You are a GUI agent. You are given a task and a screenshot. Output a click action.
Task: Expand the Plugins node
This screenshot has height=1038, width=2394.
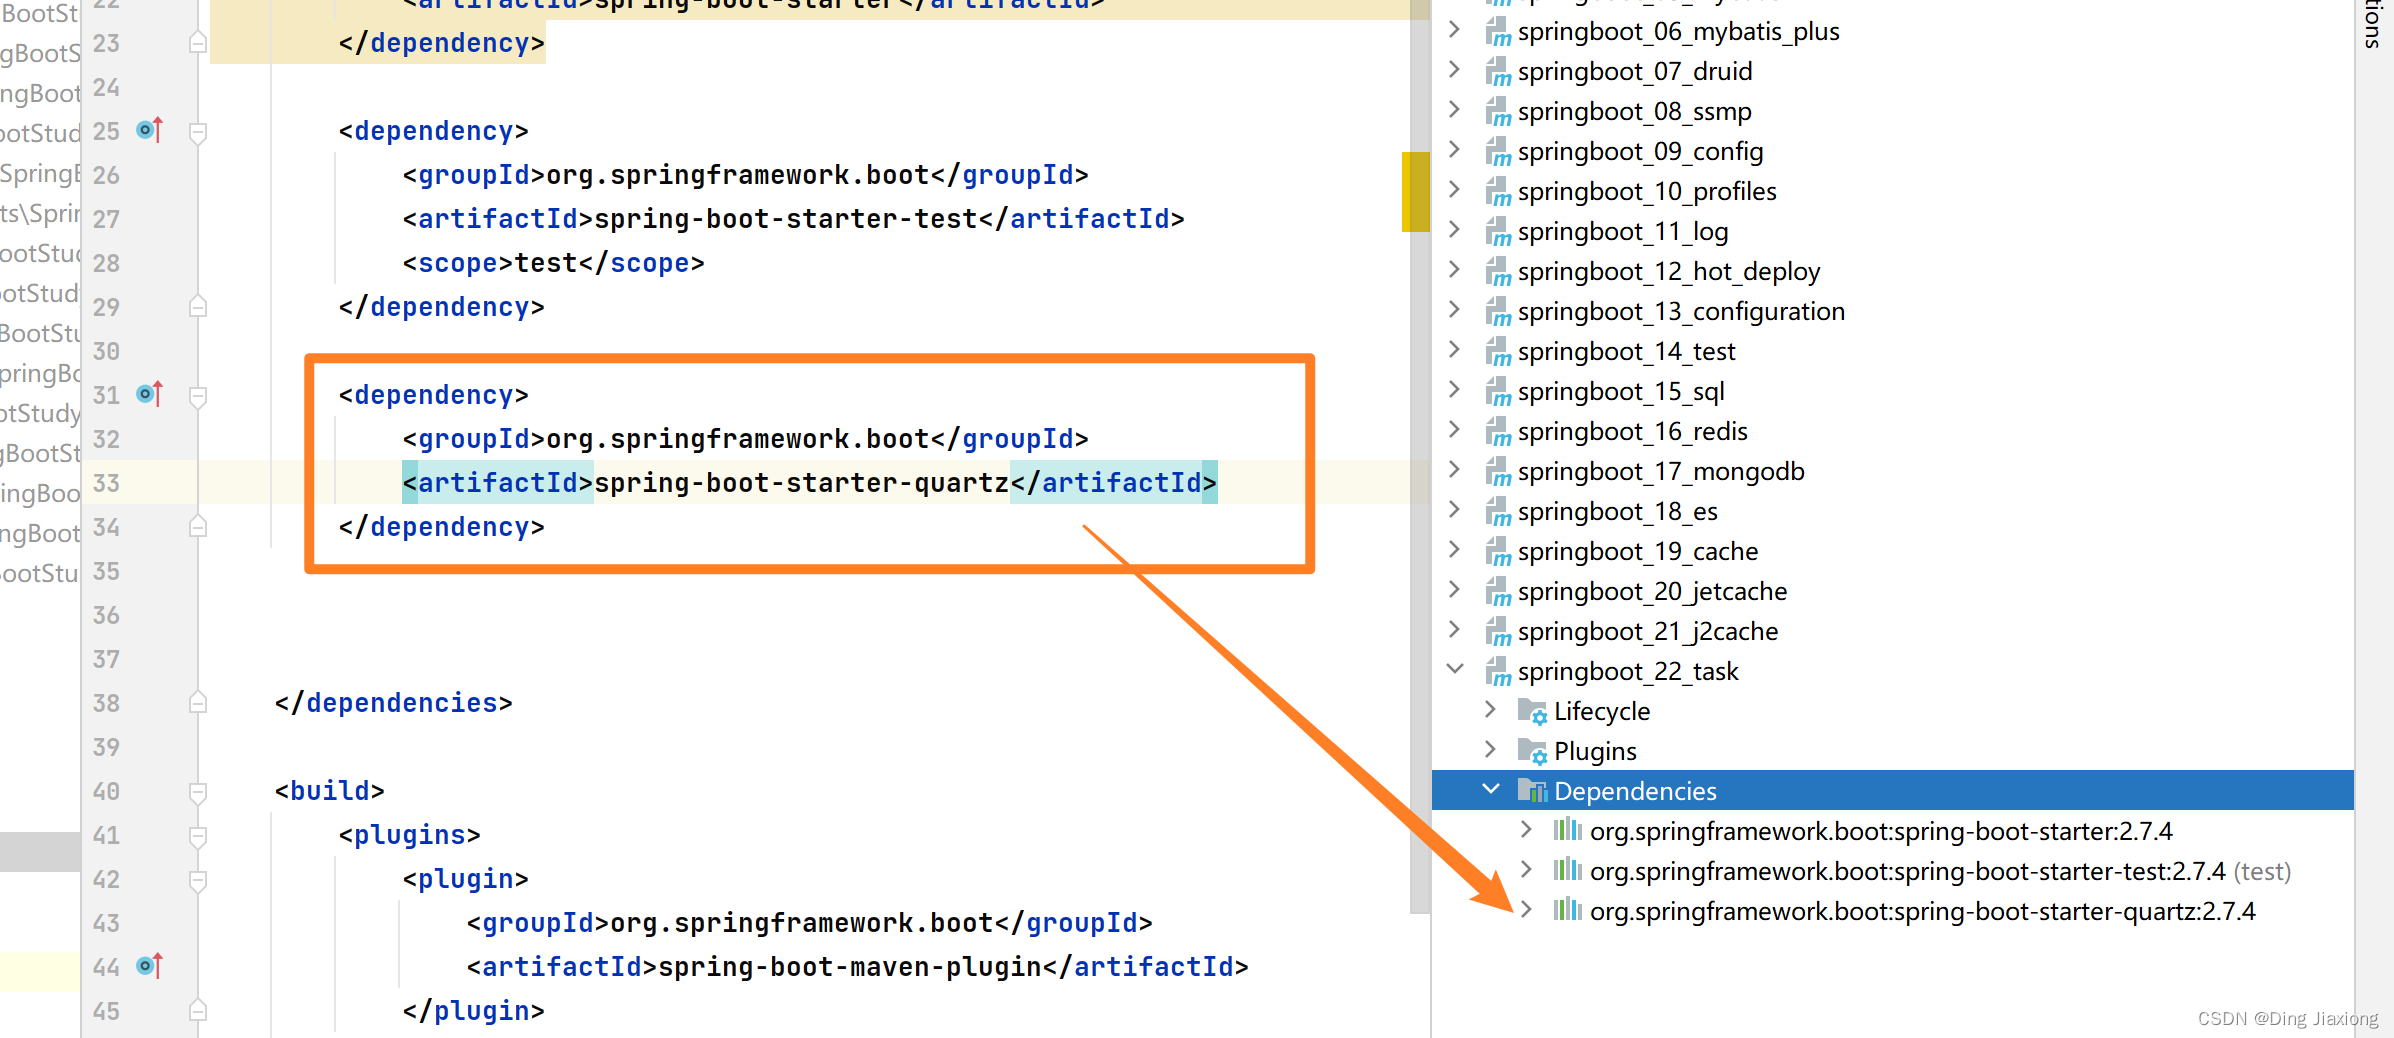pyautogui.click(x=1490, y=750)
